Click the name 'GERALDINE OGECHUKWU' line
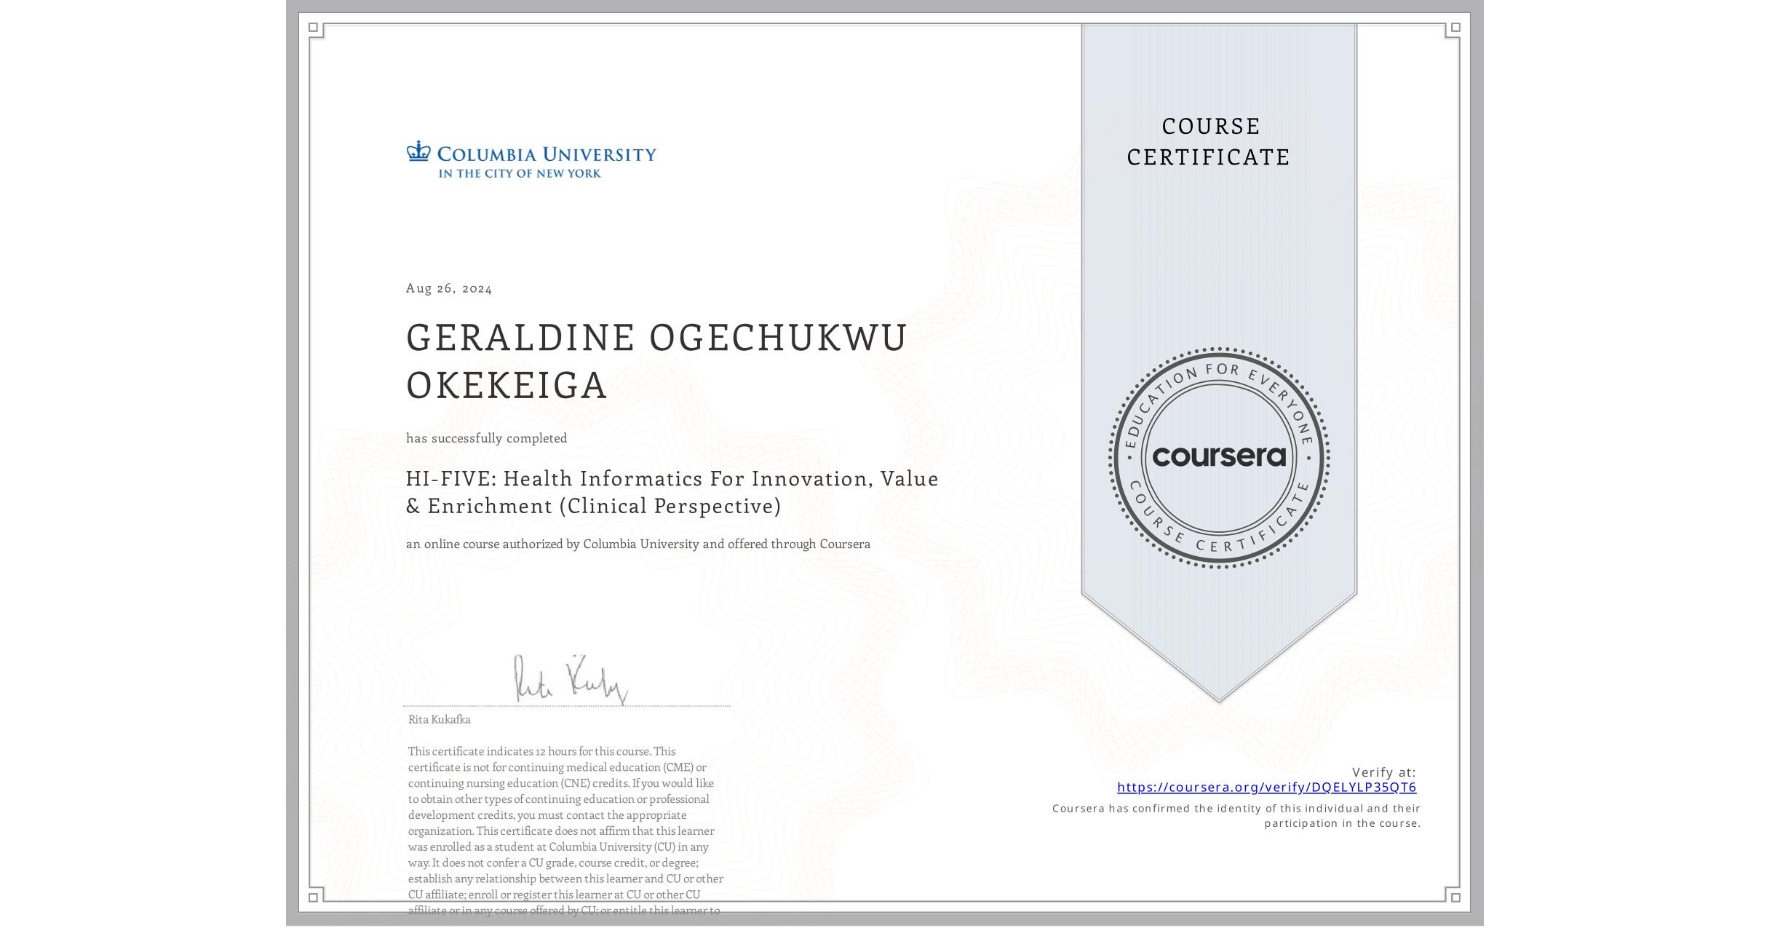1772x928 pixels. 656,338
